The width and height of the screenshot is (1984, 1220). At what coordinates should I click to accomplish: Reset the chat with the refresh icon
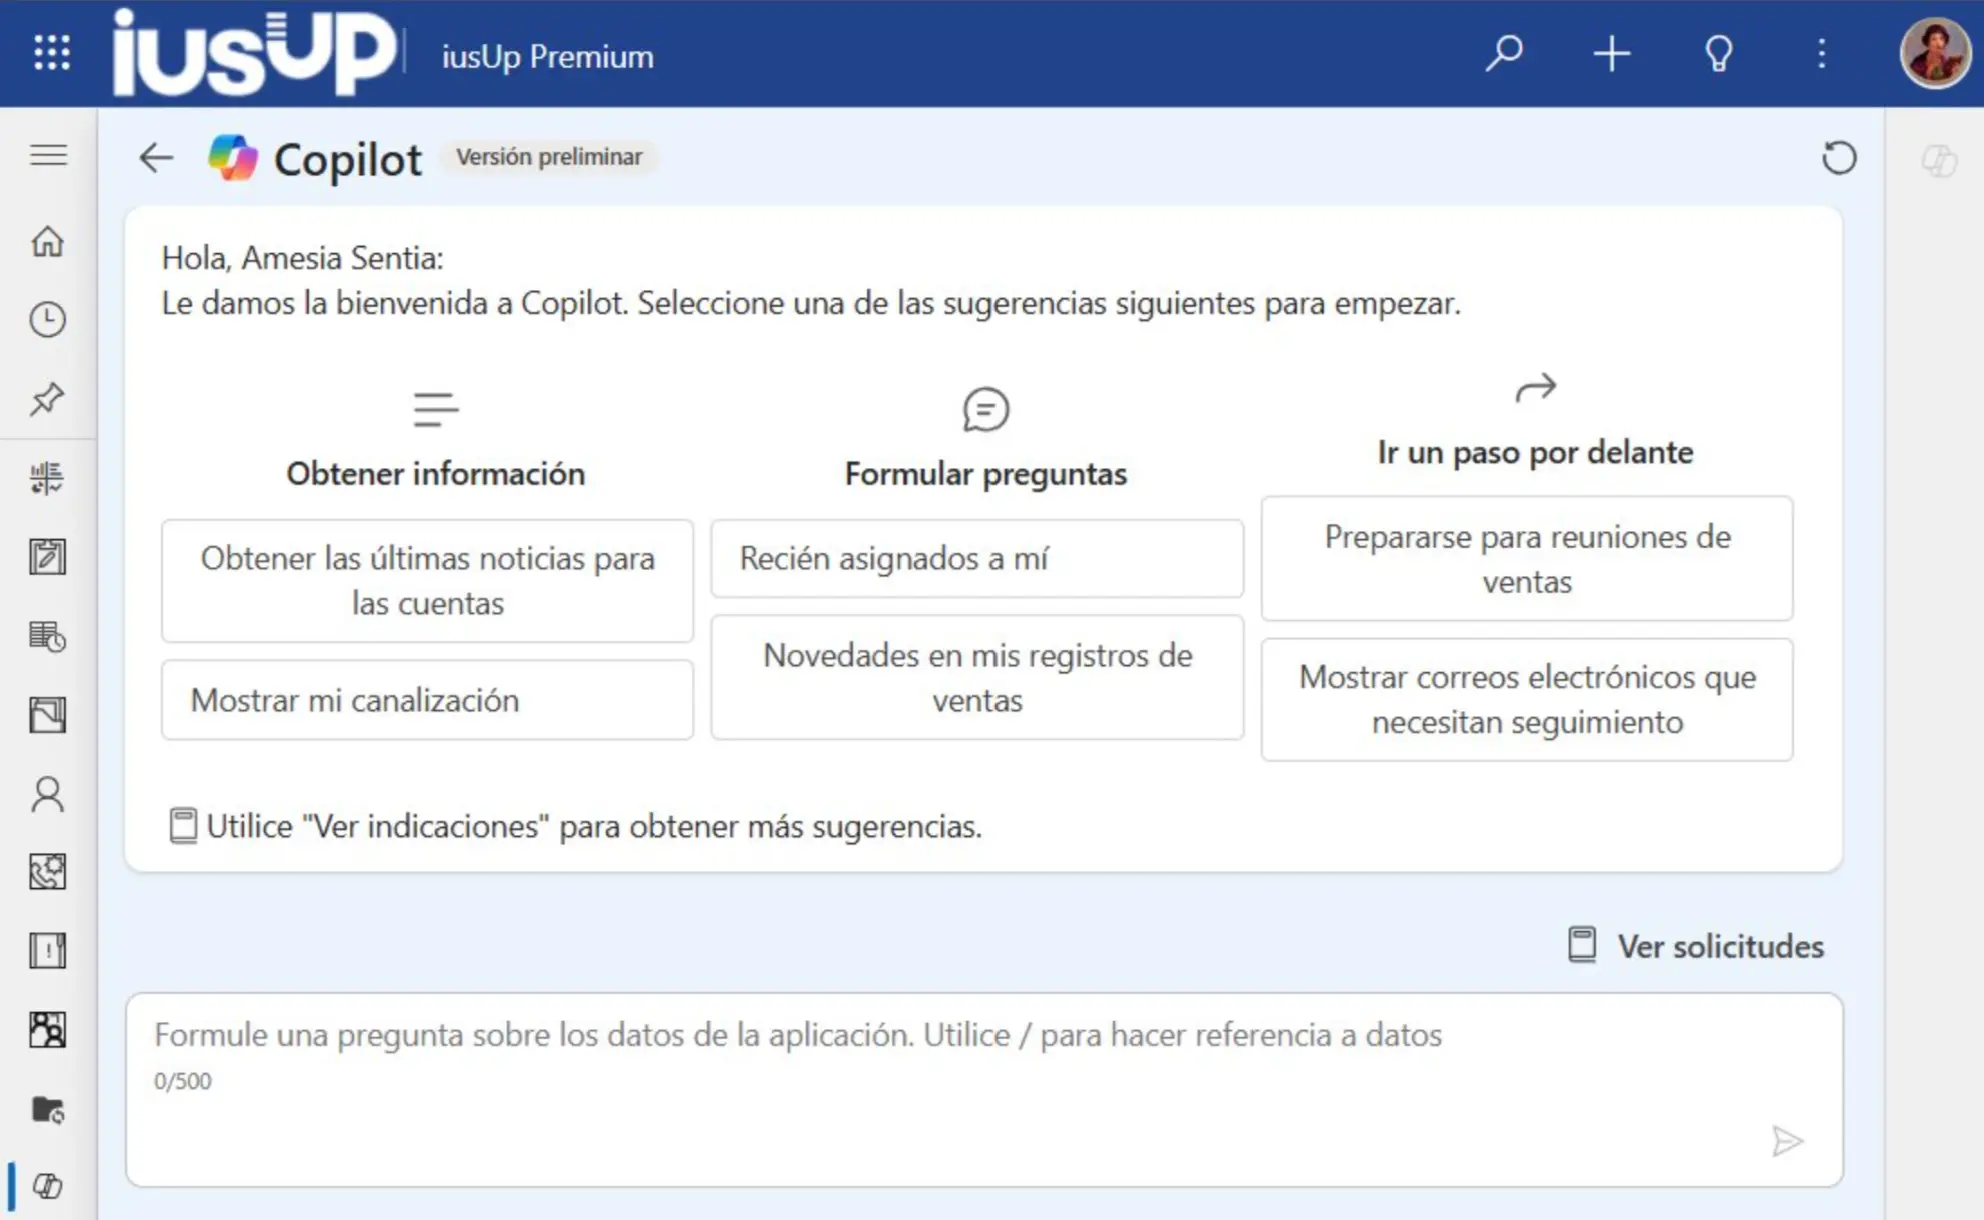click(1838, 158)
